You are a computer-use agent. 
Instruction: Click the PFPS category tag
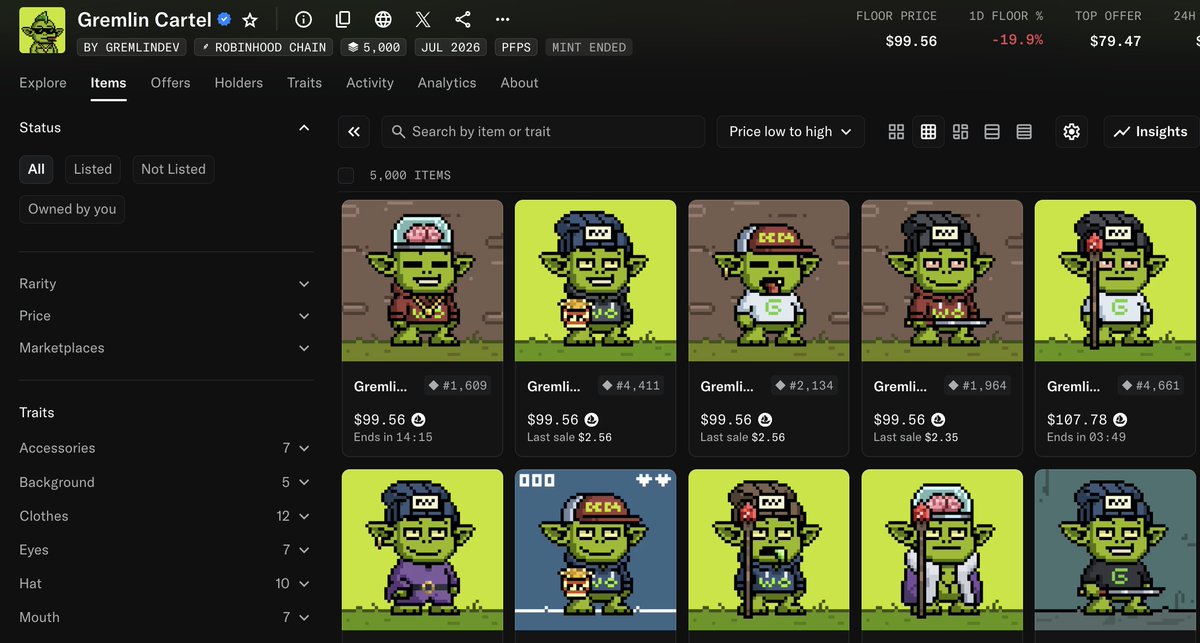516,47
